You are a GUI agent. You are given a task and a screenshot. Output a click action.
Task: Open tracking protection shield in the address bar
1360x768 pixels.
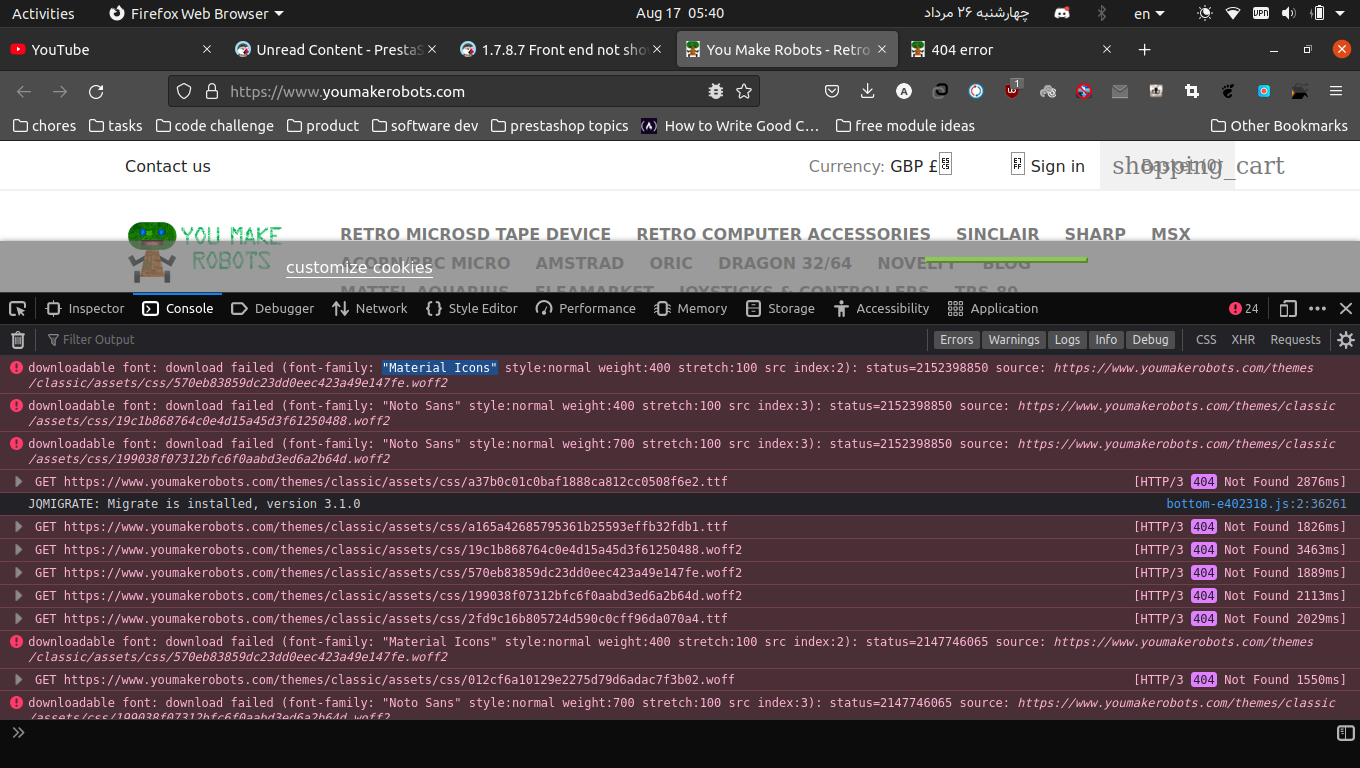pyautogui.click(x=184, y=92)
